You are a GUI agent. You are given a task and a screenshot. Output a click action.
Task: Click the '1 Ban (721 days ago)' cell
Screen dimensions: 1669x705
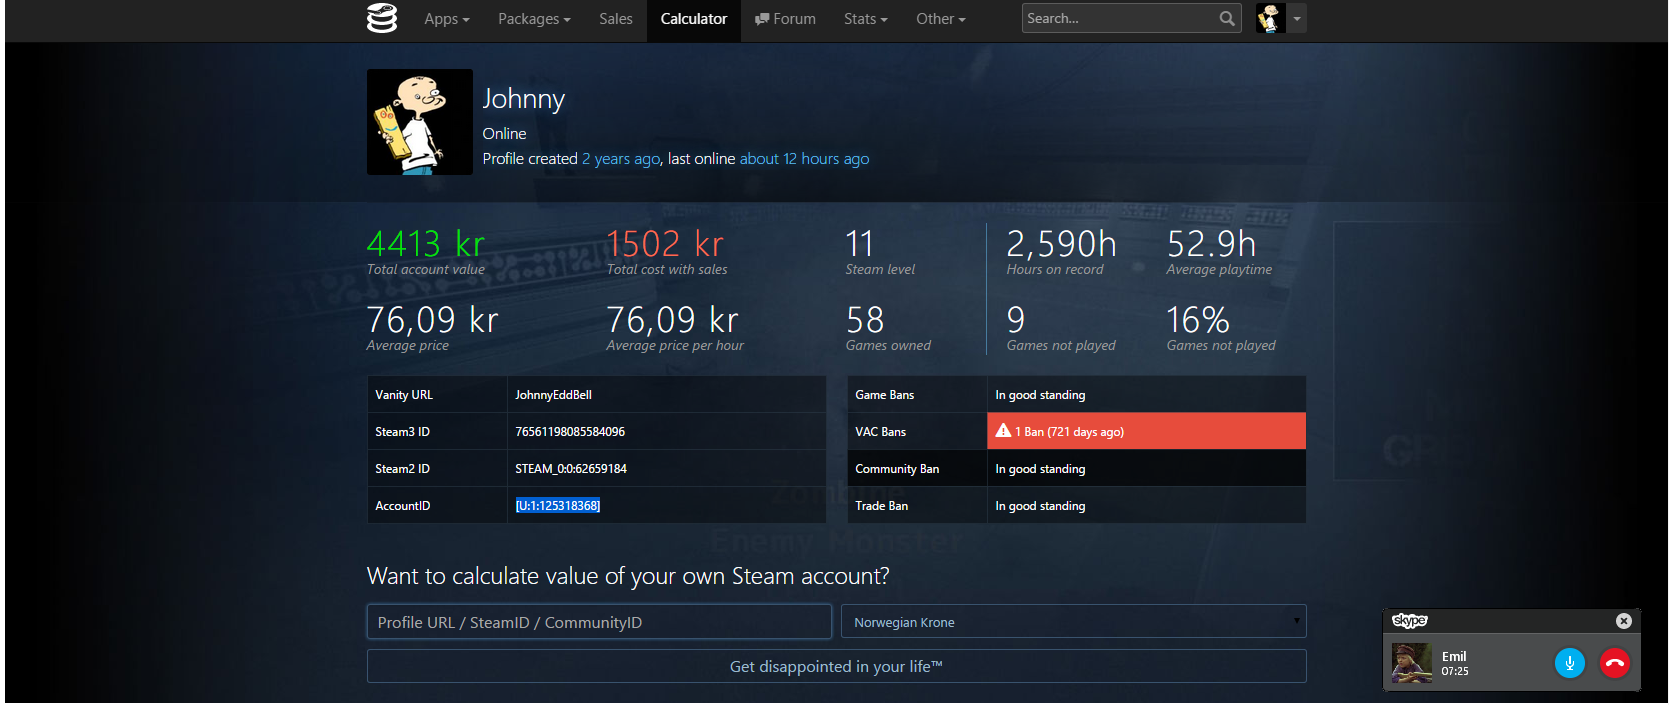pos(1146,431)
